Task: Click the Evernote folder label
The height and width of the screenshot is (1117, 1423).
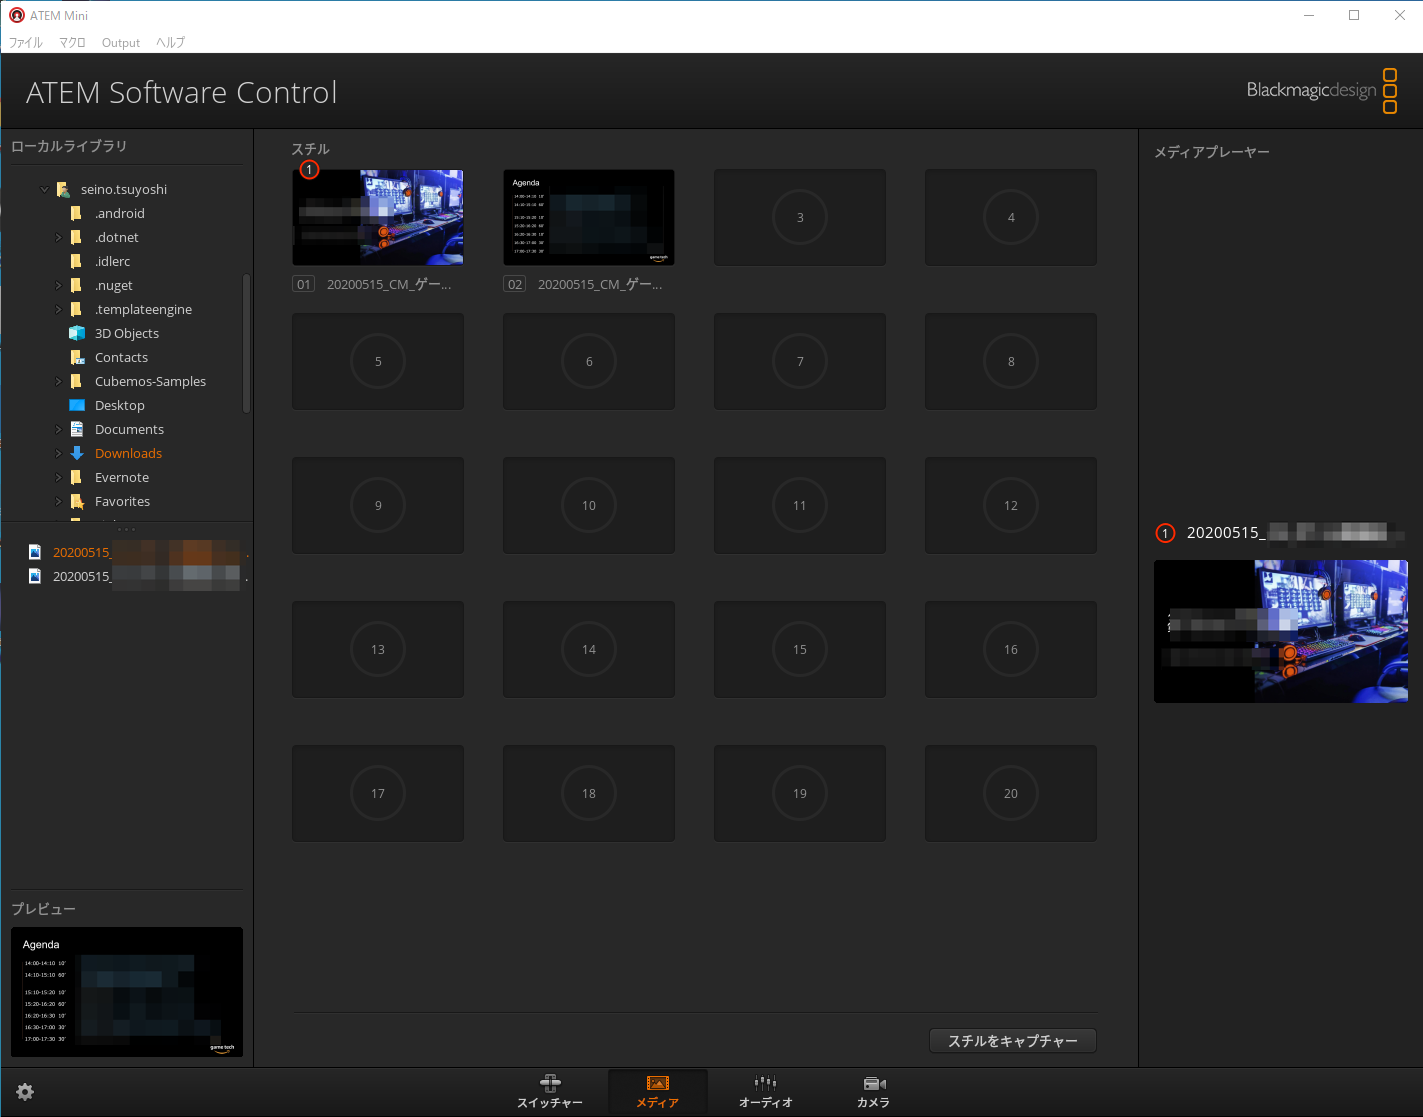Action: (122, 477)
